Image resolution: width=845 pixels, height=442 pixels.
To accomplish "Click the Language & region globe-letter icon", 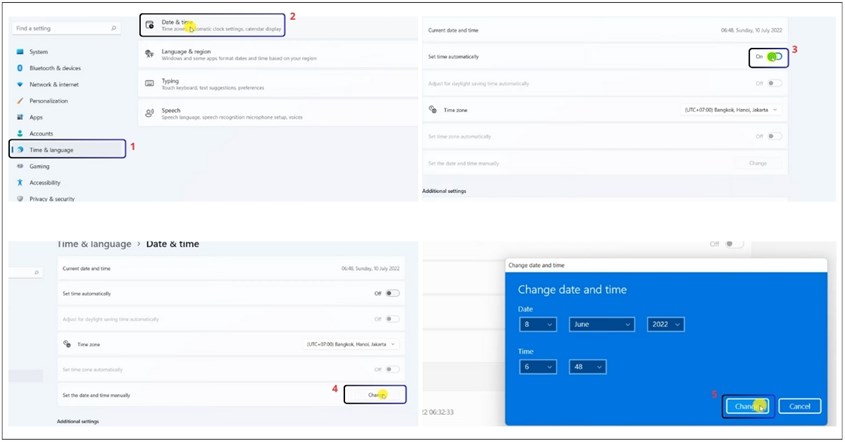I will click(x=149, y=54).
